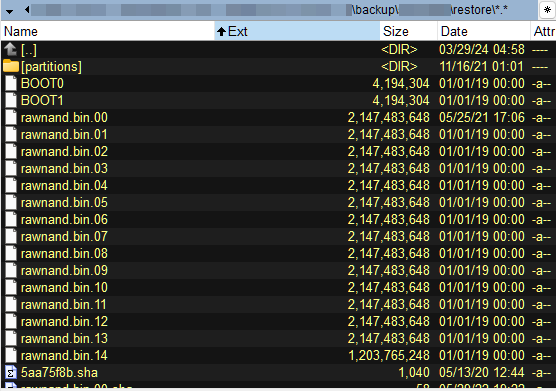Image resolution: width=556 pixels, height=391 pixels.
Task: Select file rawnand.bin.03
Action: 64,169
